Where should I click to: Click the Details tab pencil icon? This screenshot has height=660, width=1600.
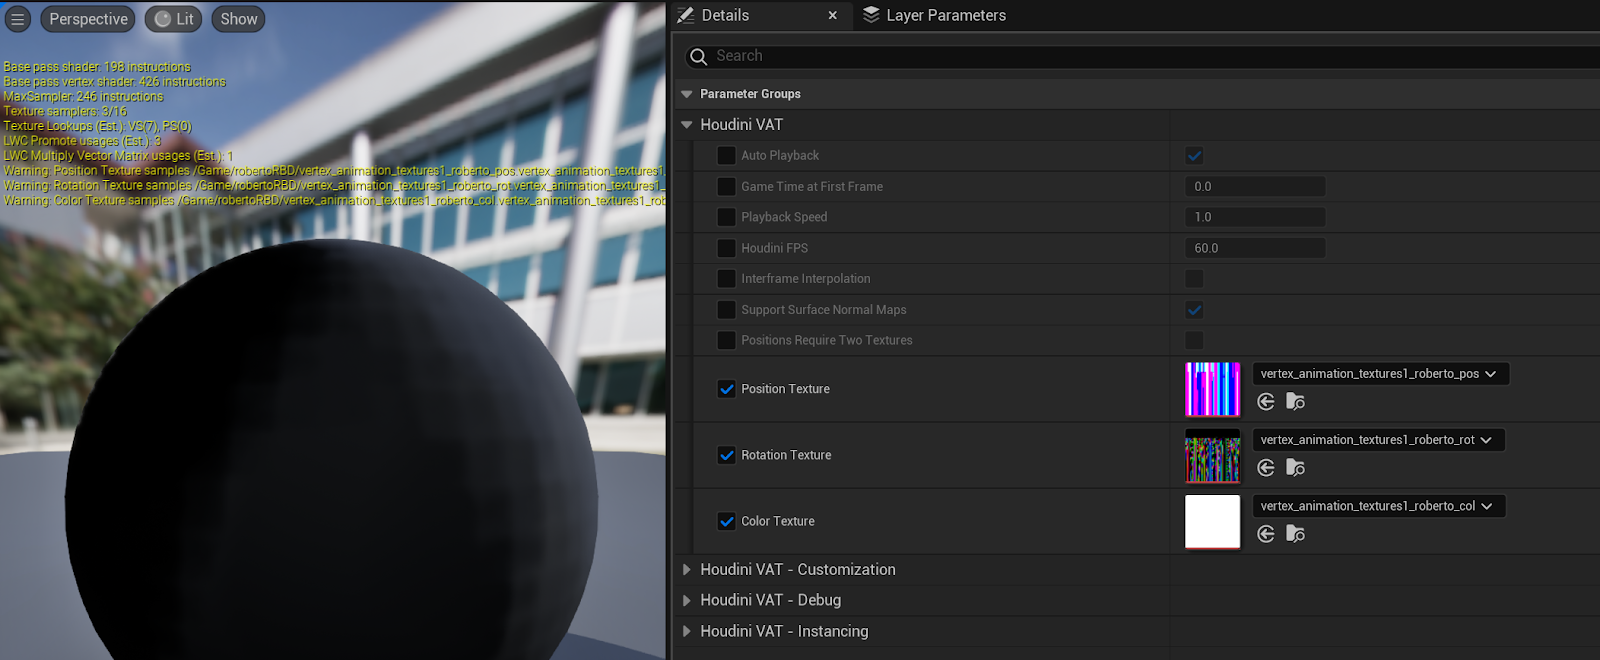click(x=686, y=15)
